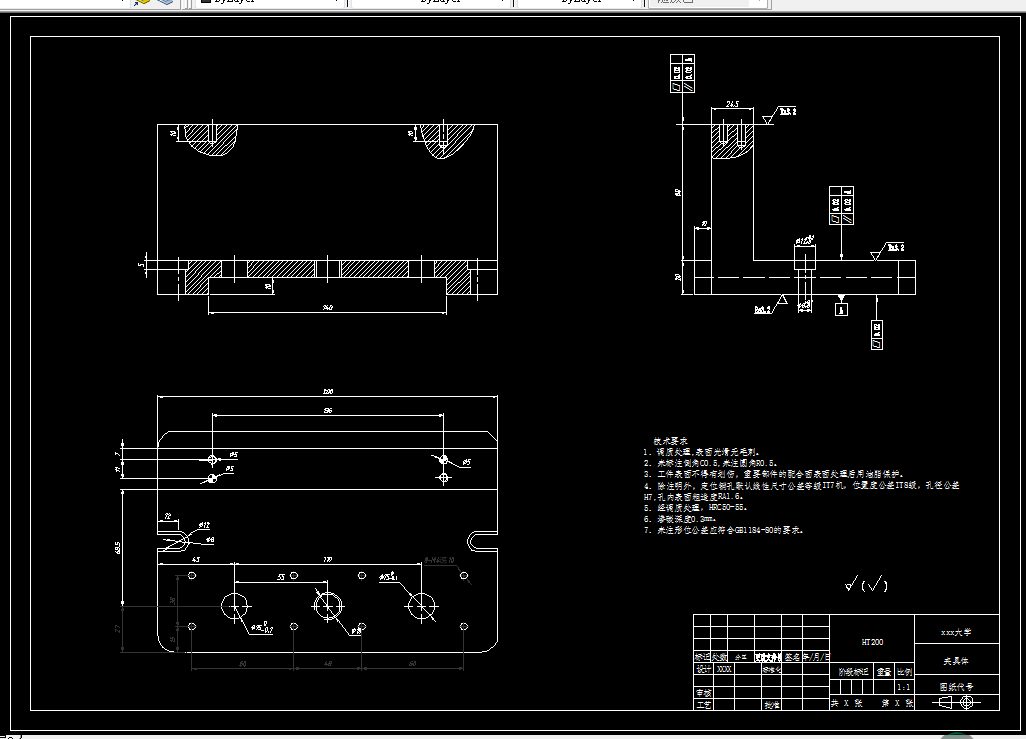Viewport: 1026px width, 739px height.
Task: Select the middle large hole circle in plan view
Action: pos(328,605)
